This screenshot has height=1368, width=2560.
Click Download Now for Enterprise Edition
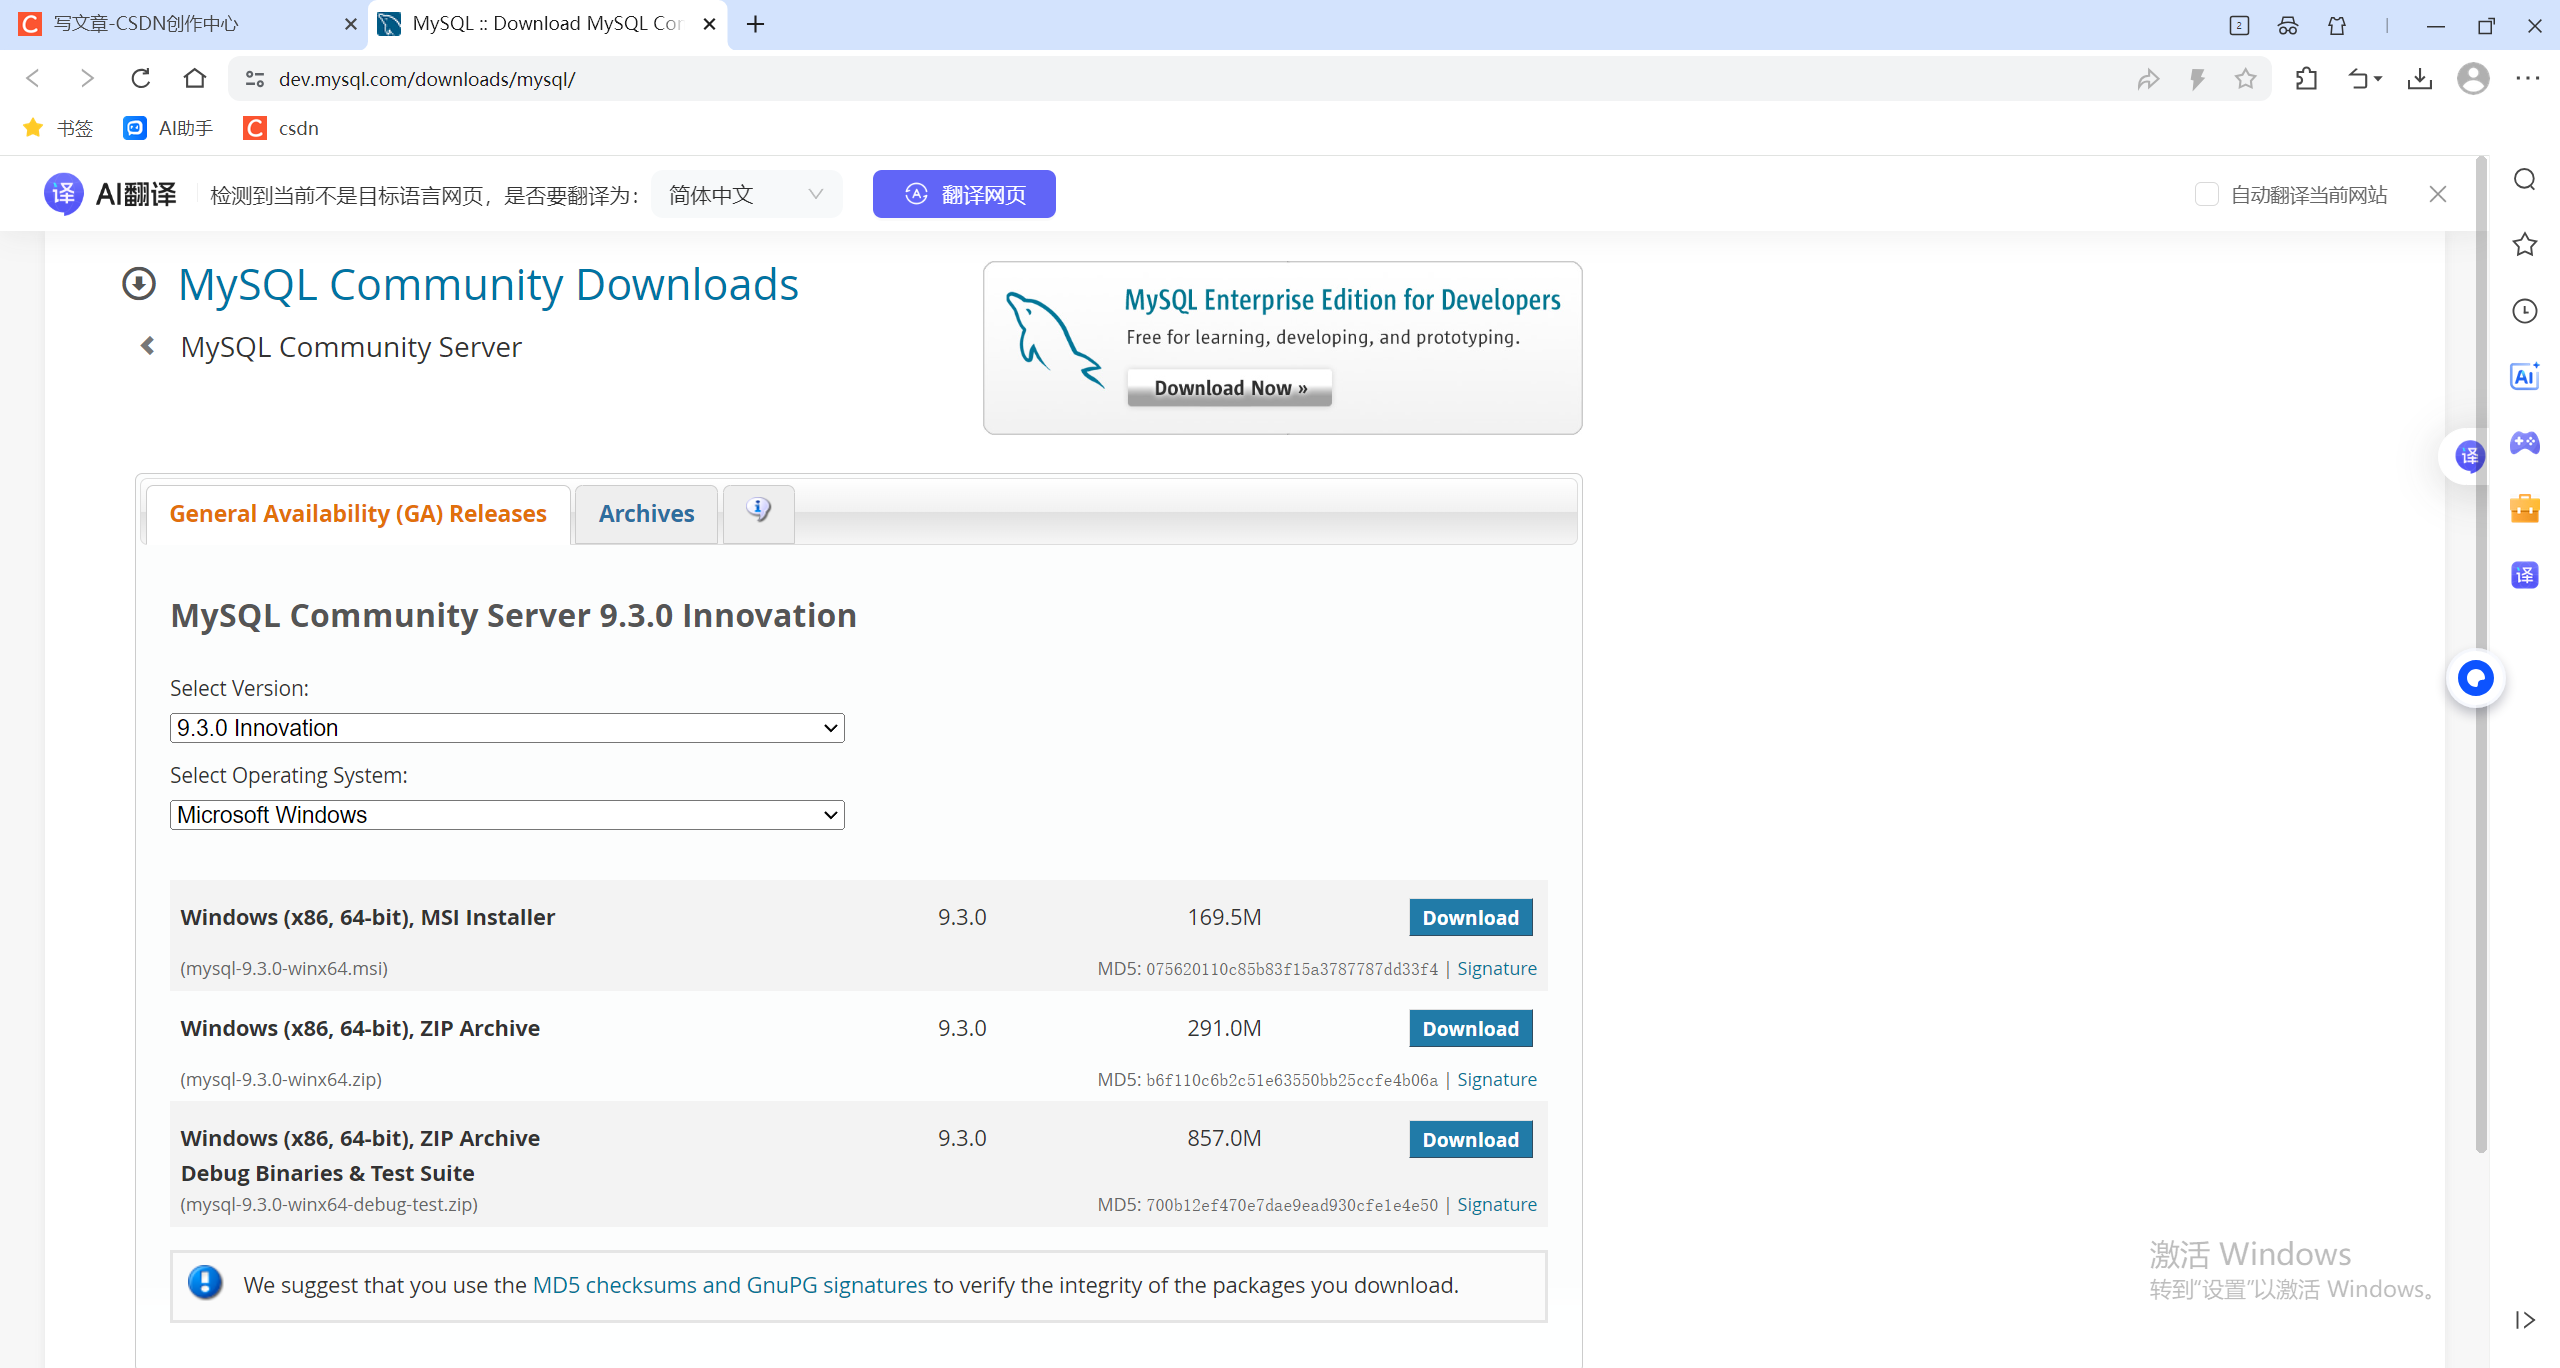click(1229, 388)
